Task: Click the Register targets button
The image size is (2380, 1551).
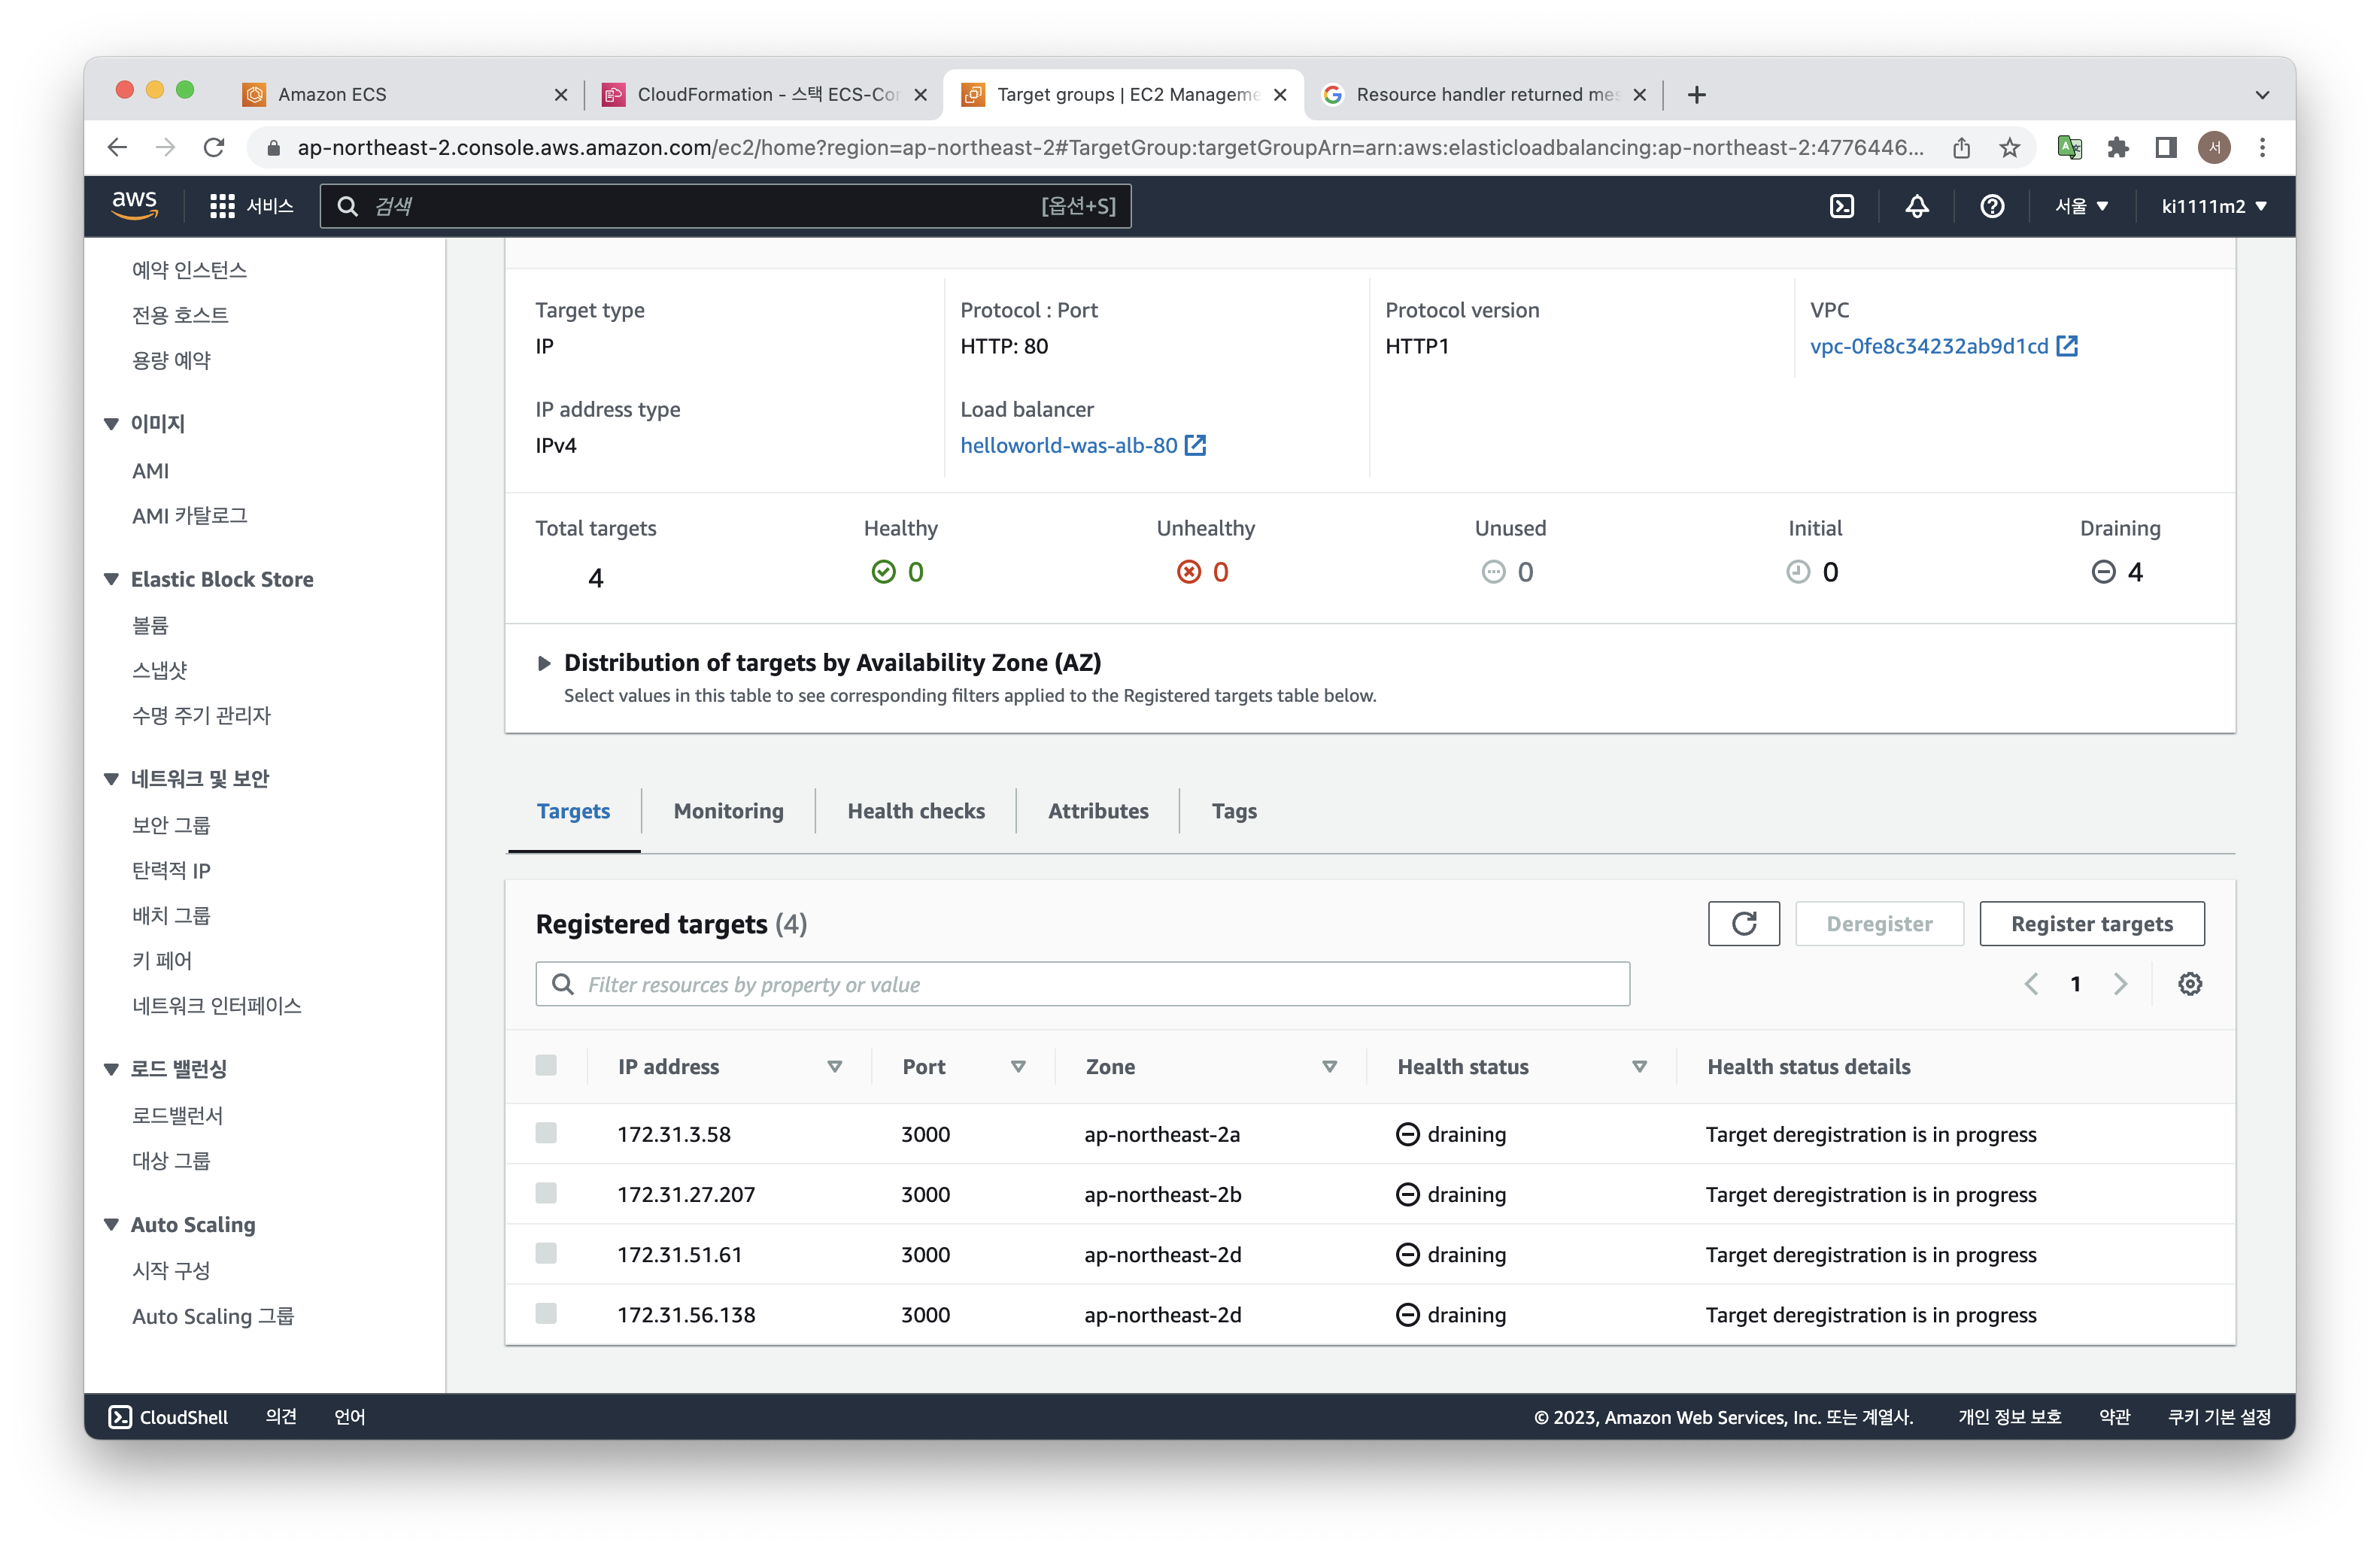Action: tap(2091, 923)
